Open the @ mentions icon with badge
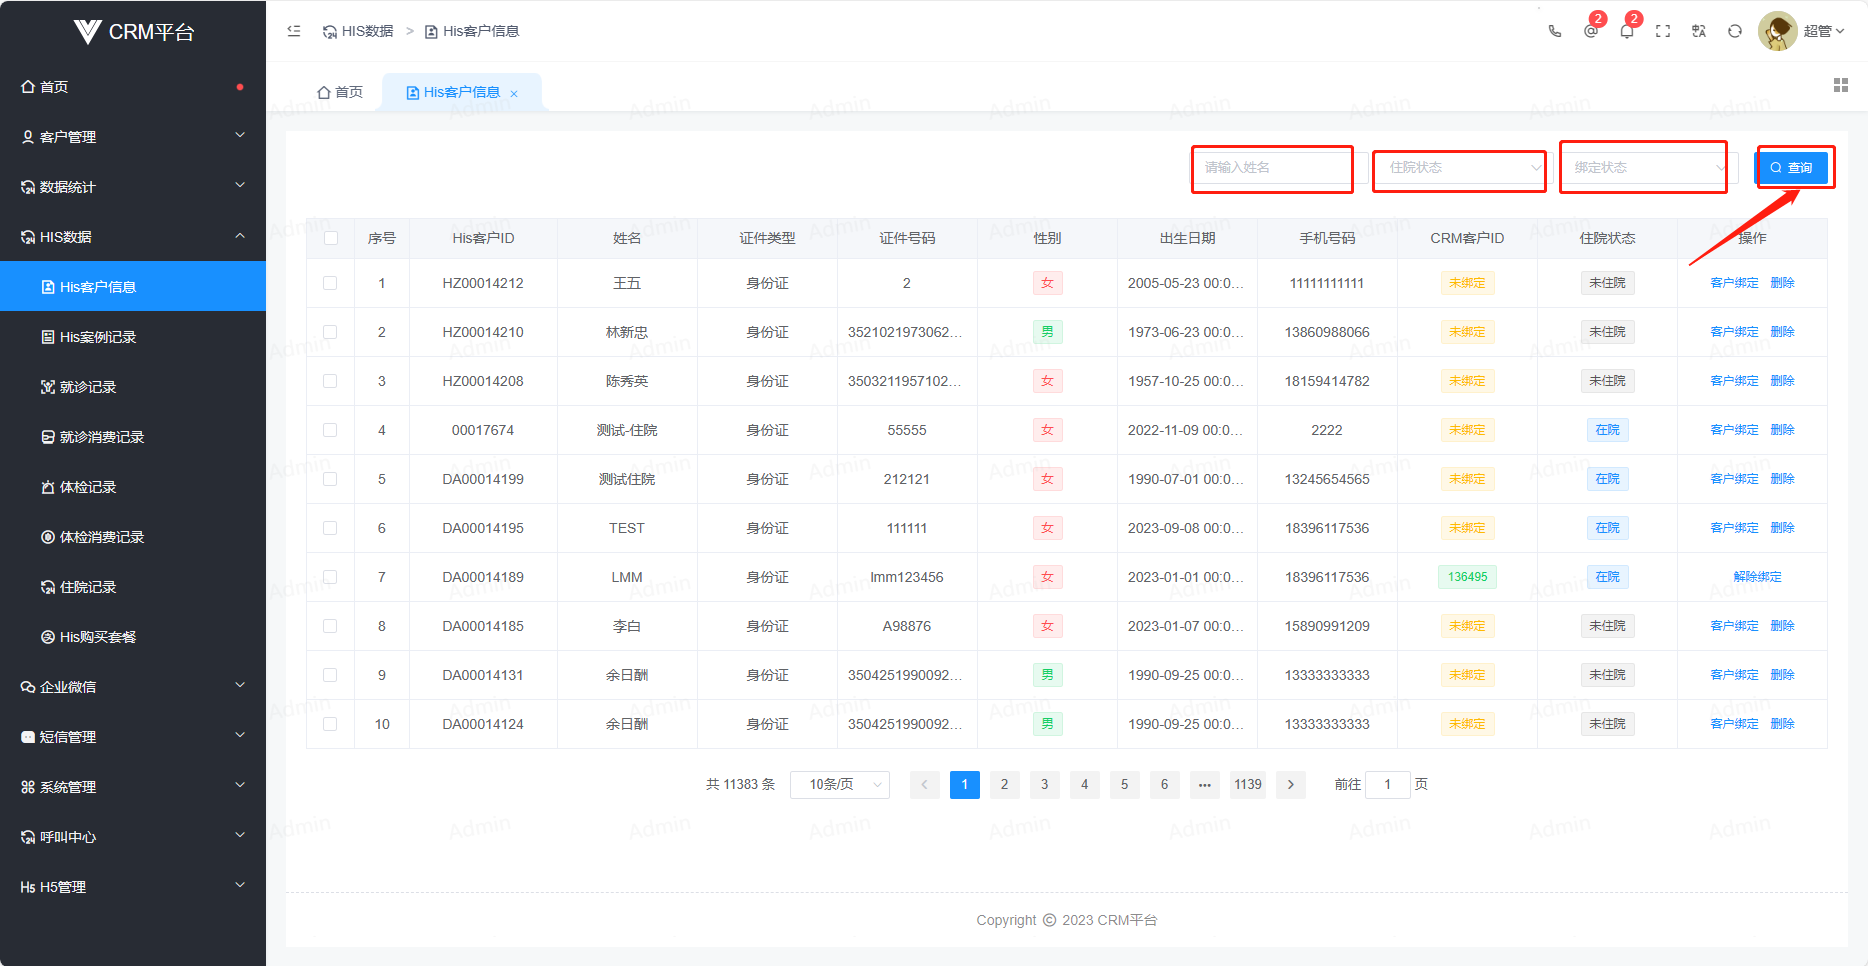 point(1591,31)
